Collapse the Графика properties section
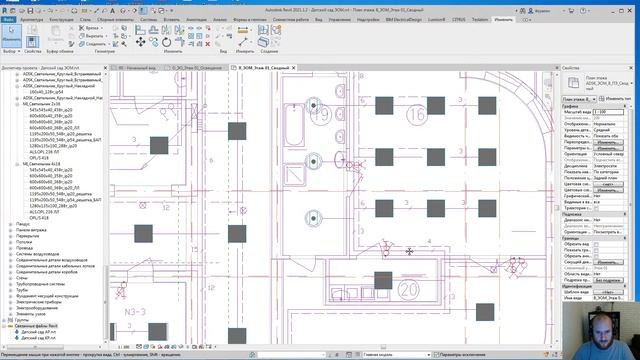Image resolution: width=640 pixels, height=360 pixels. [624, 106]
